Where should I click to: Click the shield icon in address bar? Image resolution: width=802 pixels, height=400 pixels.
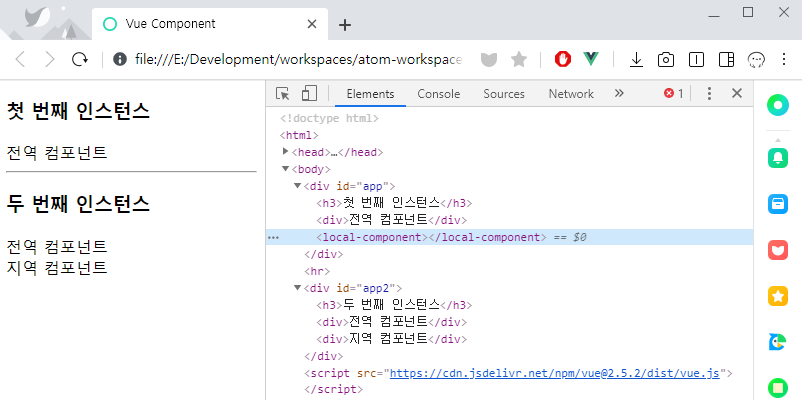[x=489, y=60]
